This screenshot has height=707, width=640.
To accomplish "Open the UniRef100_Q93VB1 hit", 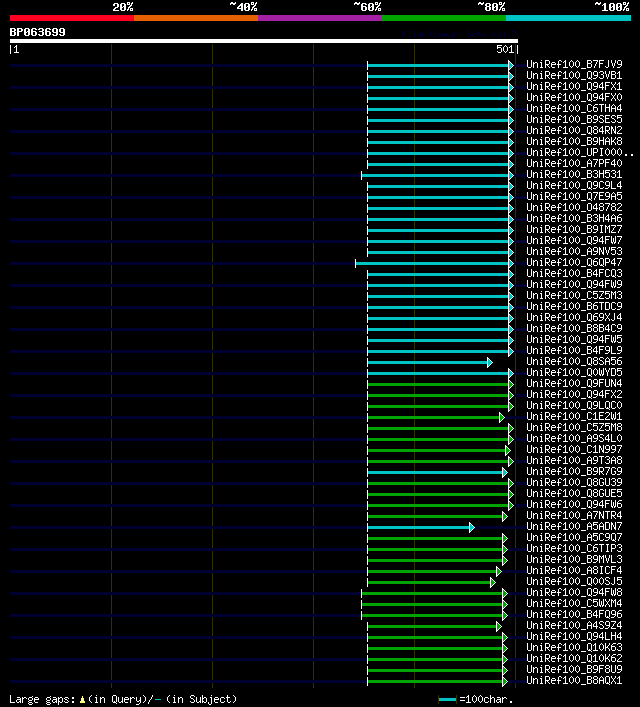I will pyautogui.click(x=574, y=75).
